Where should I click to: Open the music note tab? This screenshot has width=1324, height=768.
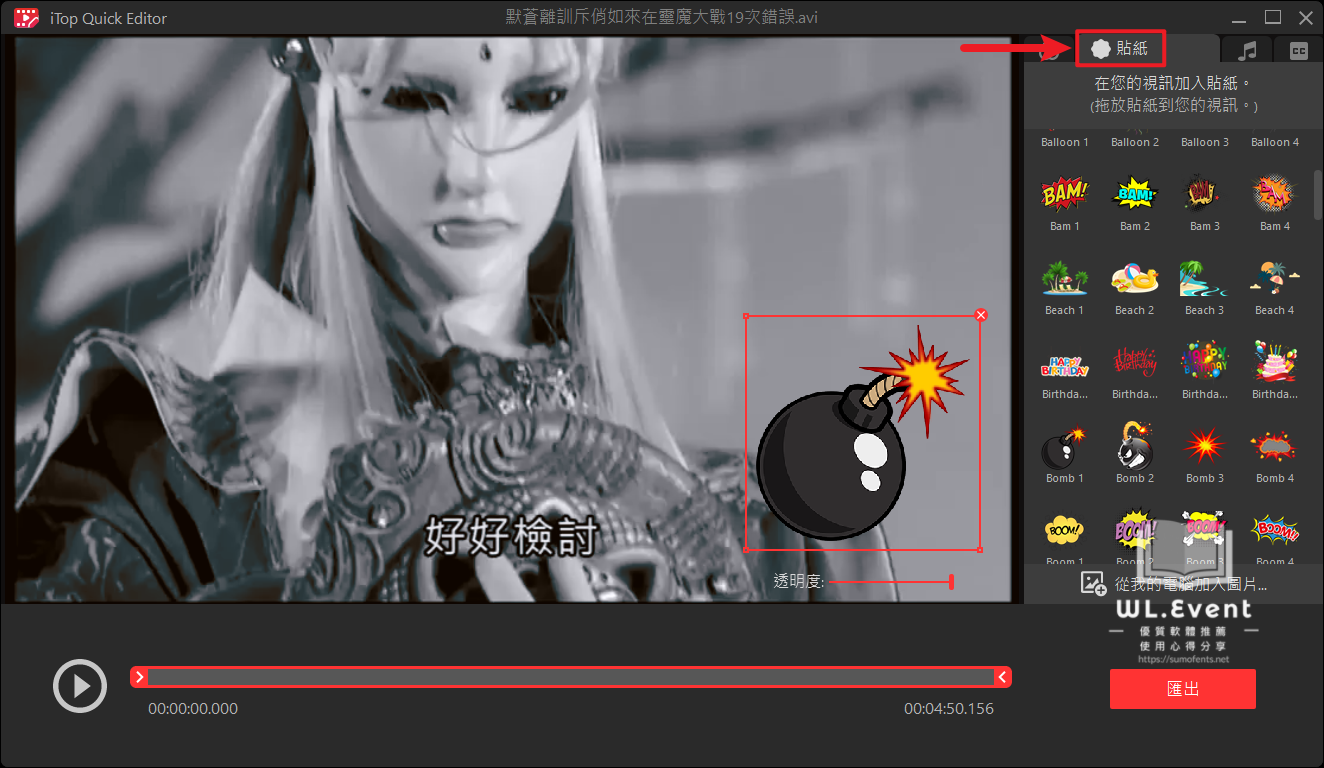pyautogui.click(x=1247, y=50)
